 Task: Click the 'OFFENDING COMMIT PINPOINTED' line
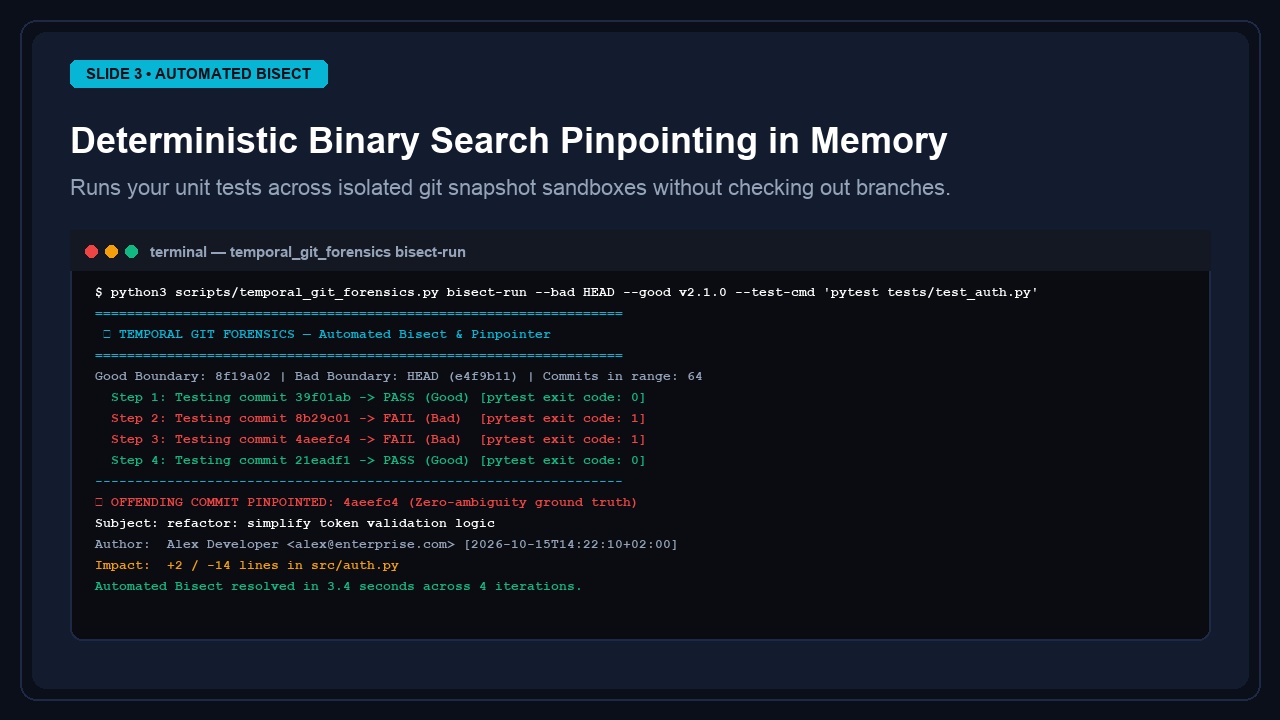point(366,503)
